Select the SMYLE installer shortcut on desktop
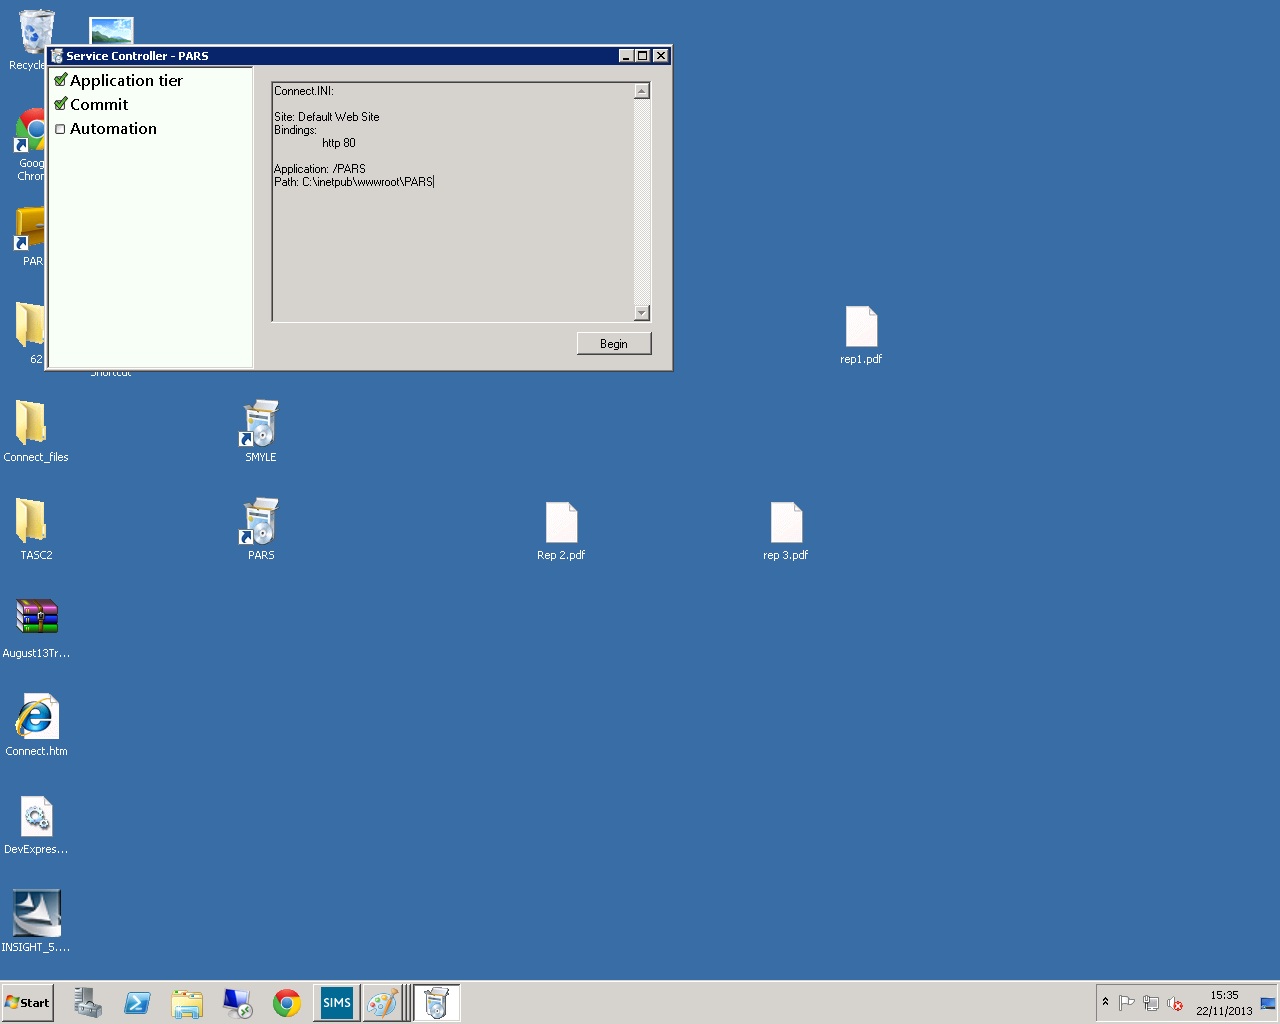Viewport: 1280px width, 1024px height. [261, 432]
